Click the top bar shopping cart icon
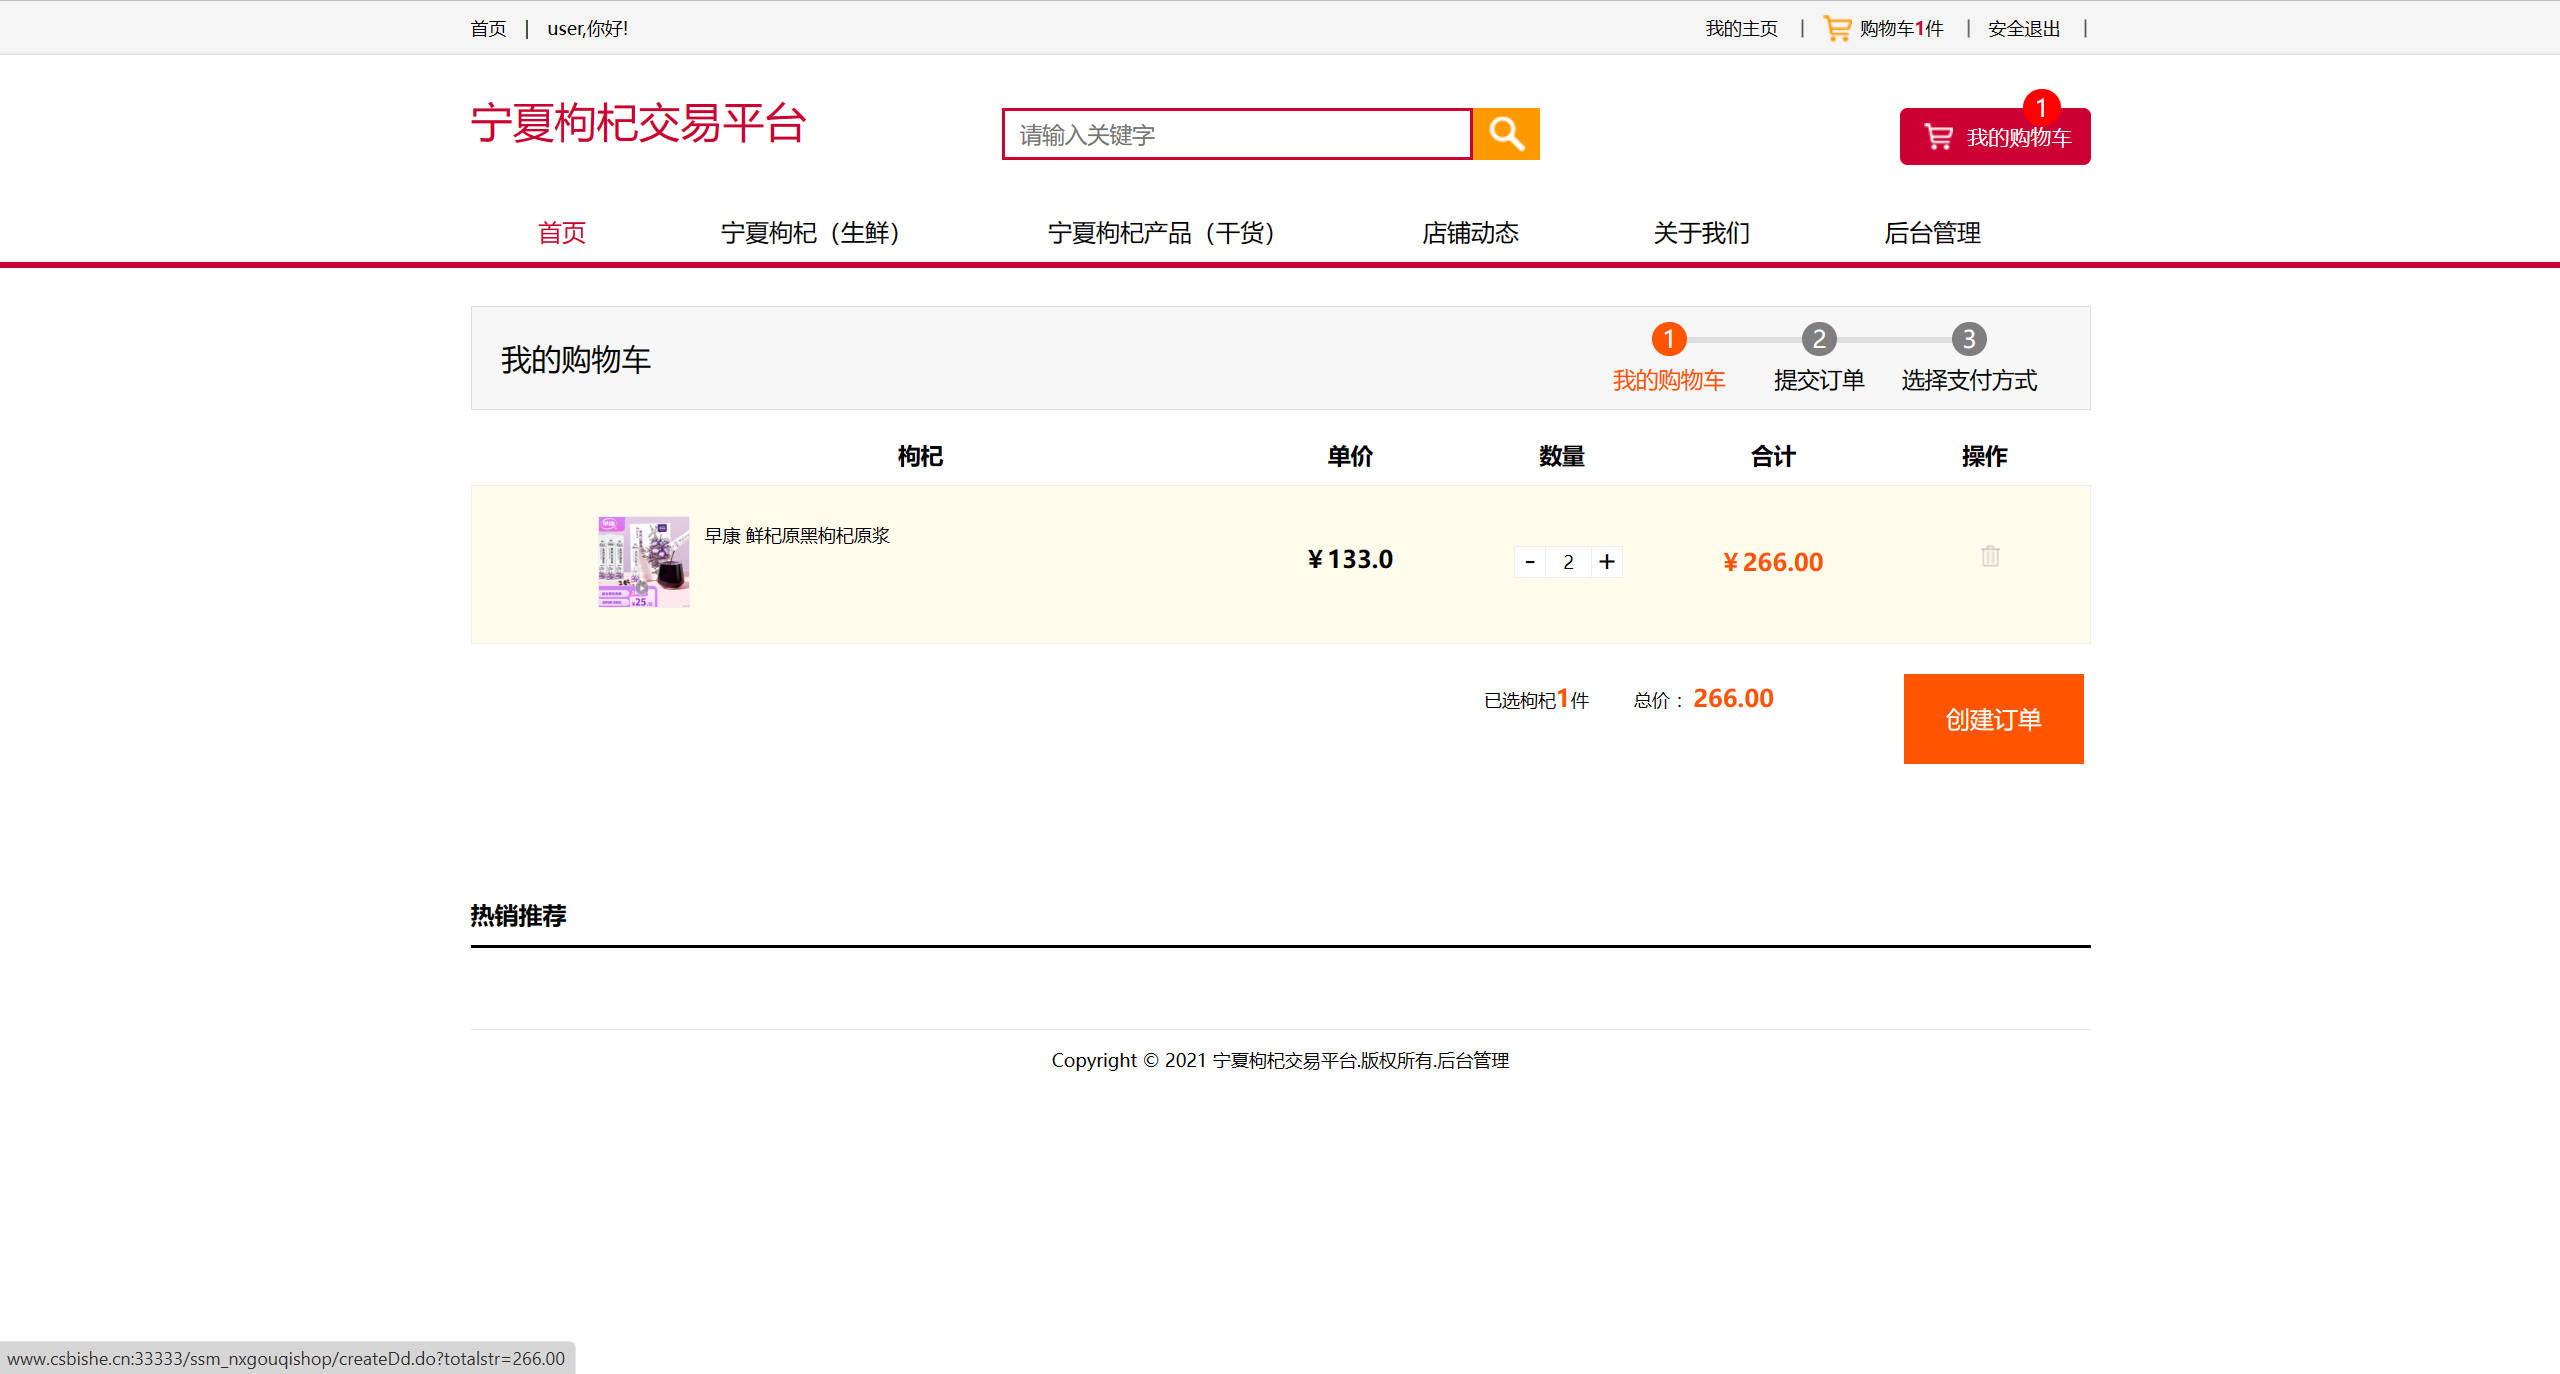 (1836, 28)
